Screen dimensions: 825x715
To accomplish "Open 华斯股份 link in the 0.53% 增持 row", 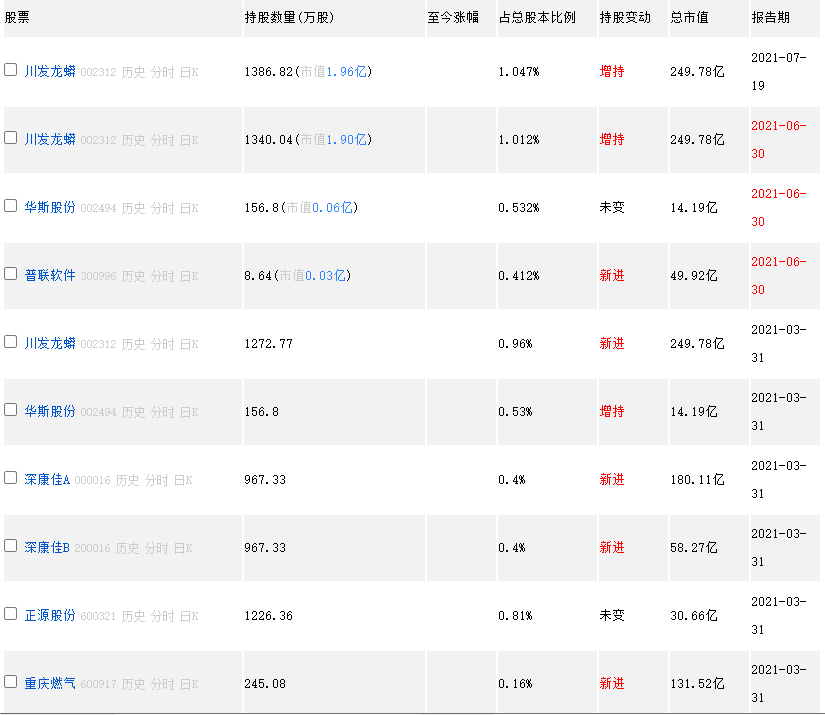I will tap(50, 411).
